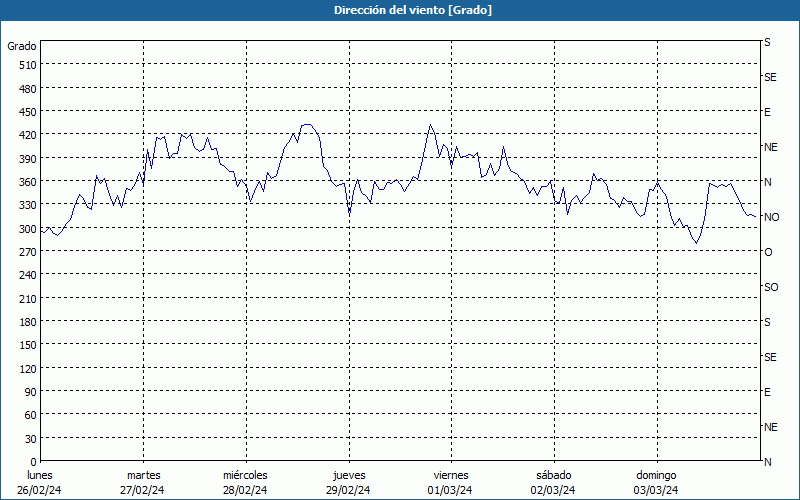Select the "SE" compass label near the 480 gridline
The image size is (800, 500).
click(x=770, y=78)
